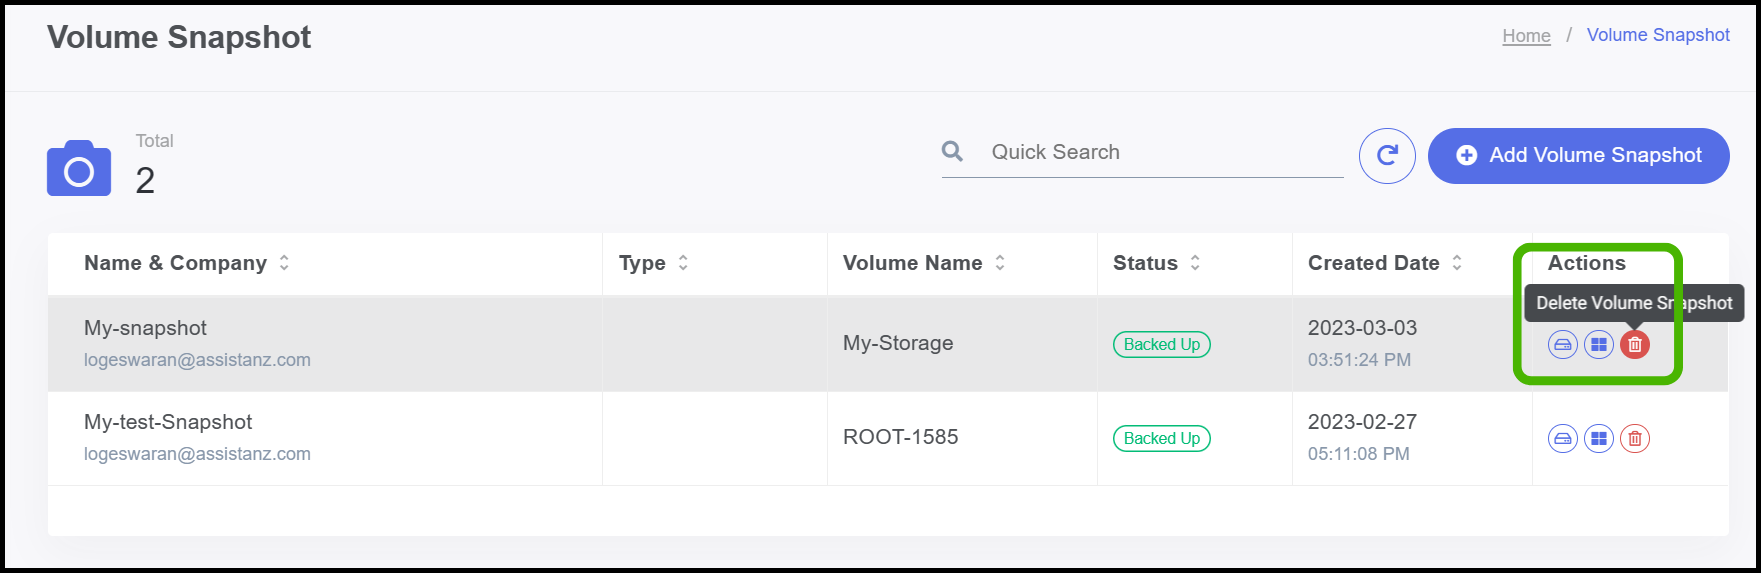Focus the Quick Search field
The width and height of the screenshot is (1761, 573).
[1142, 153]
